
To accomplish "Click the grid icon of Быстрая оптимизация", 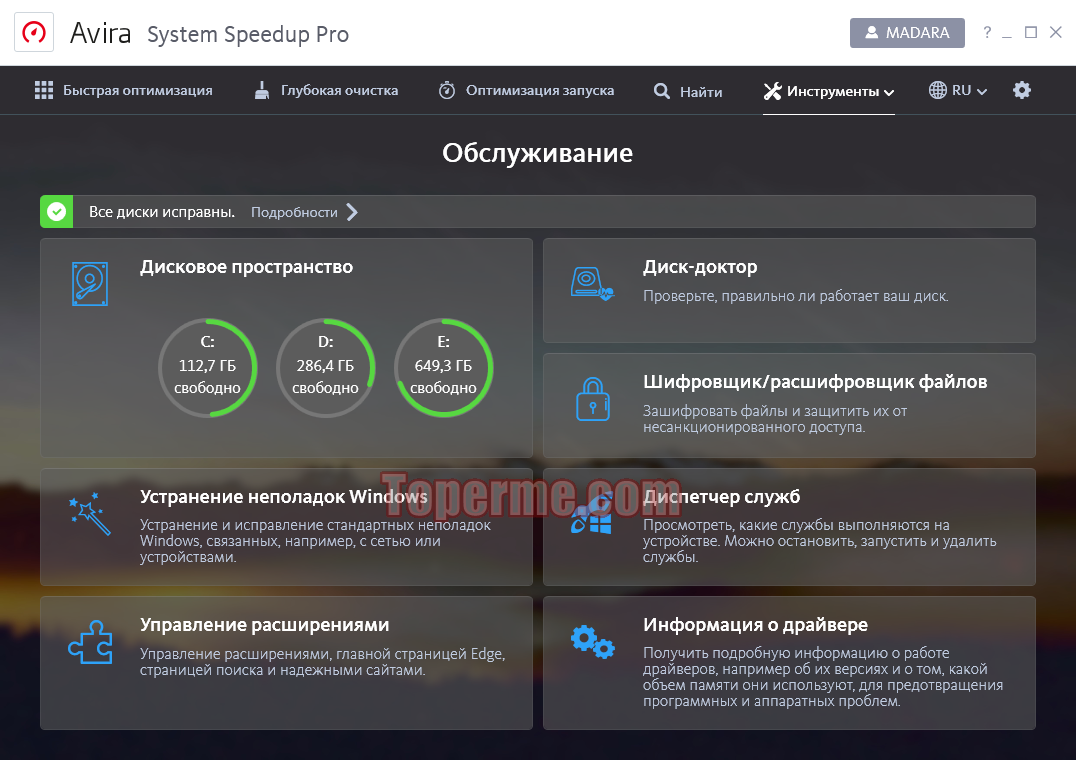I will (x=44, y=91).
